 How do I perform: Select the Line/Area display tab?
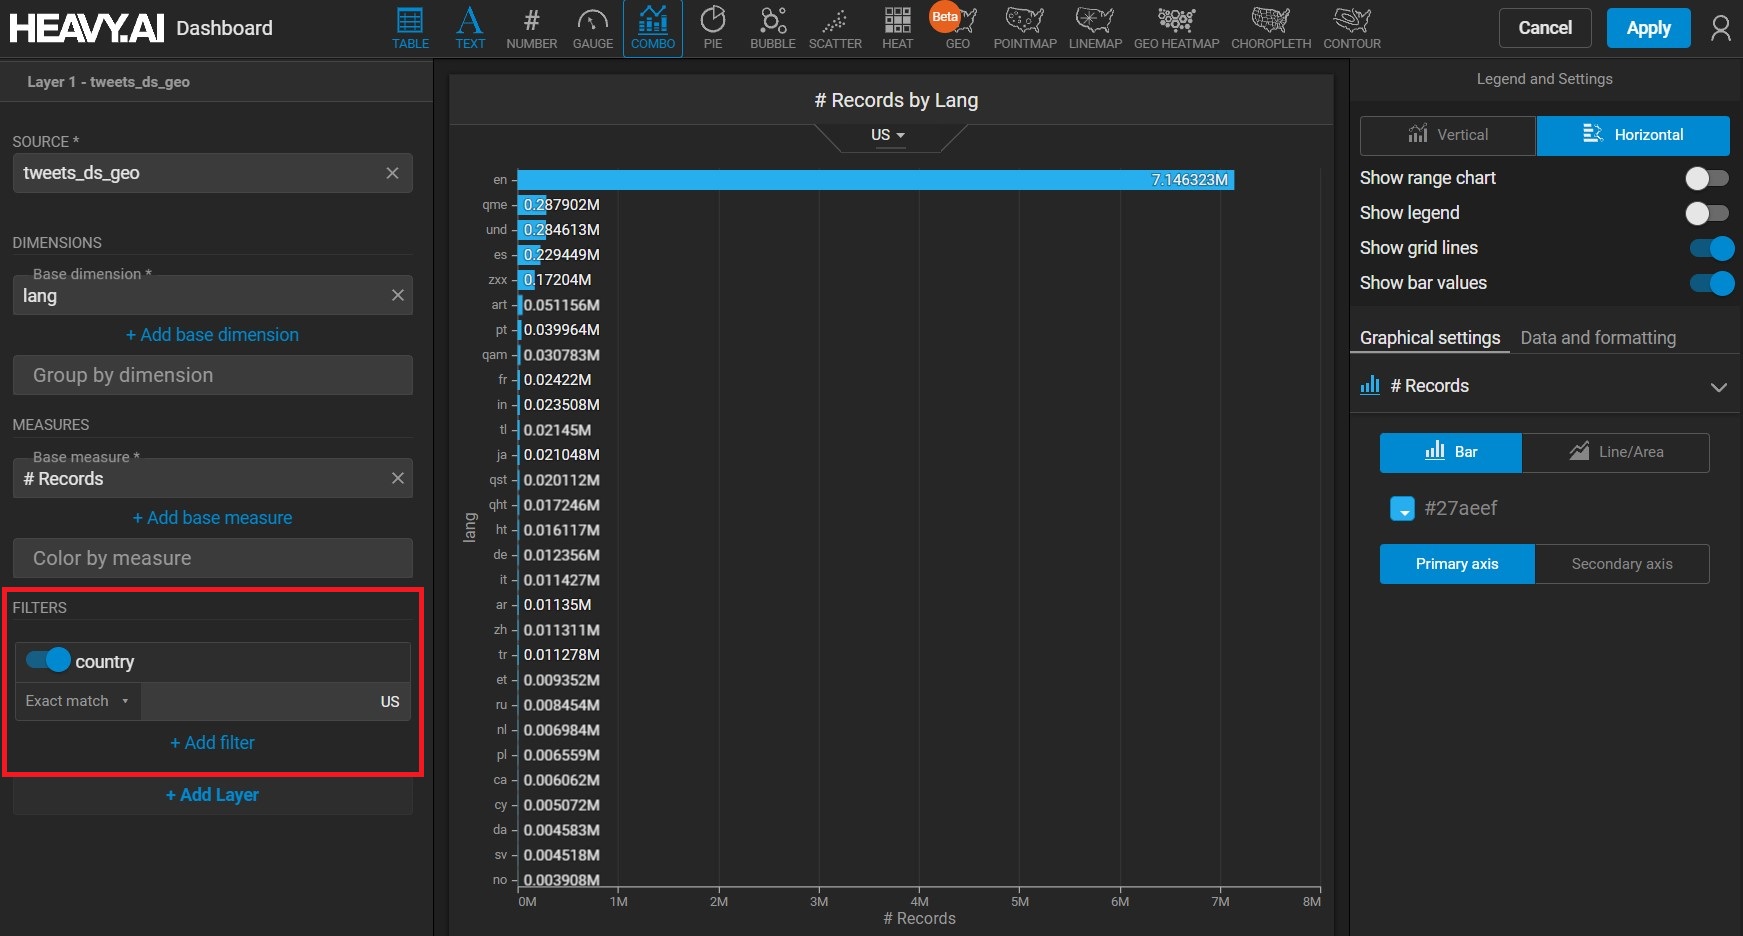pyautogui.click(x=1615, y=452)
